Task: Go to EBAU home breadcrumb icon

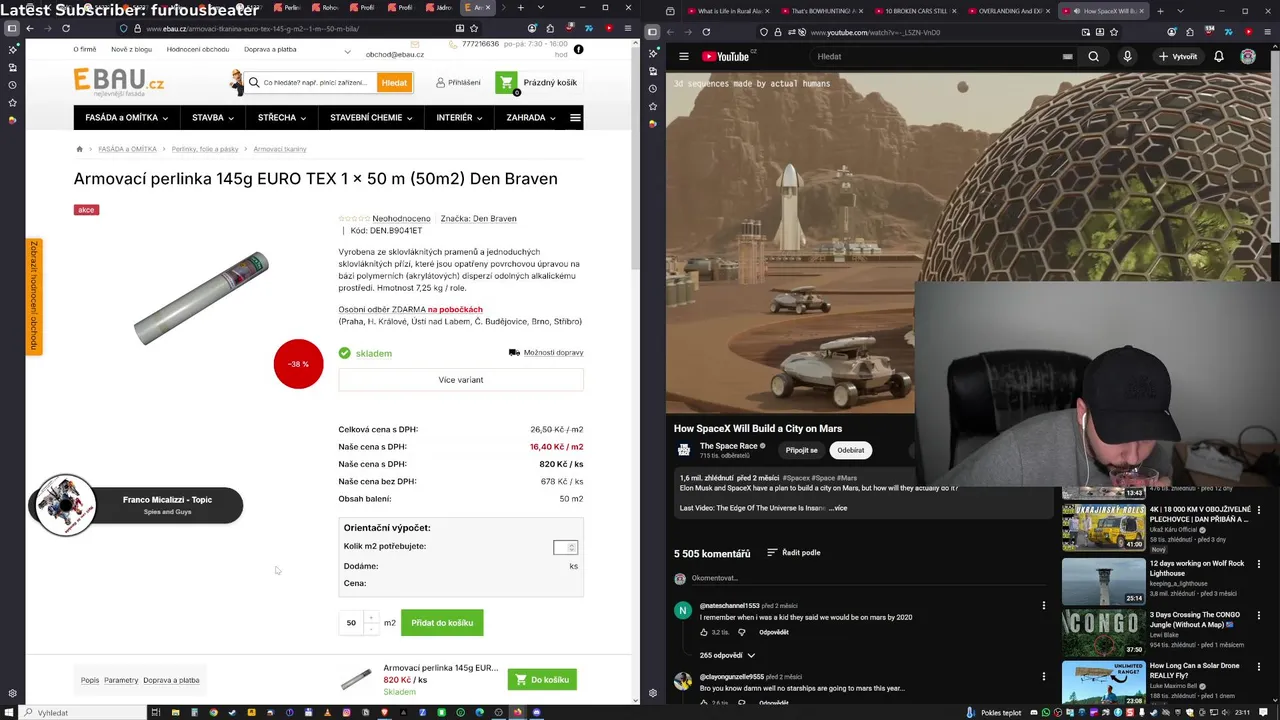Action: tap(79, 149)
